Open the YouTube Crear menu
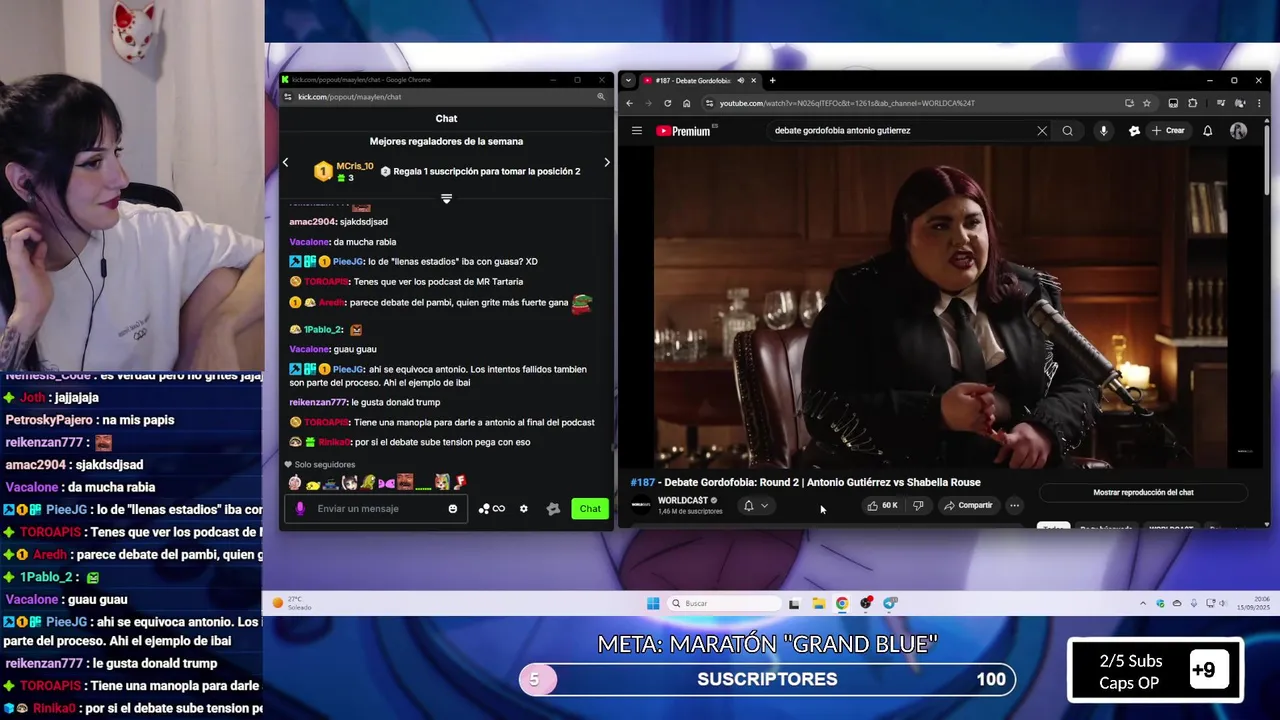Image resolution: width=1280 pixels, height=720 pixels. [1168, 131]
